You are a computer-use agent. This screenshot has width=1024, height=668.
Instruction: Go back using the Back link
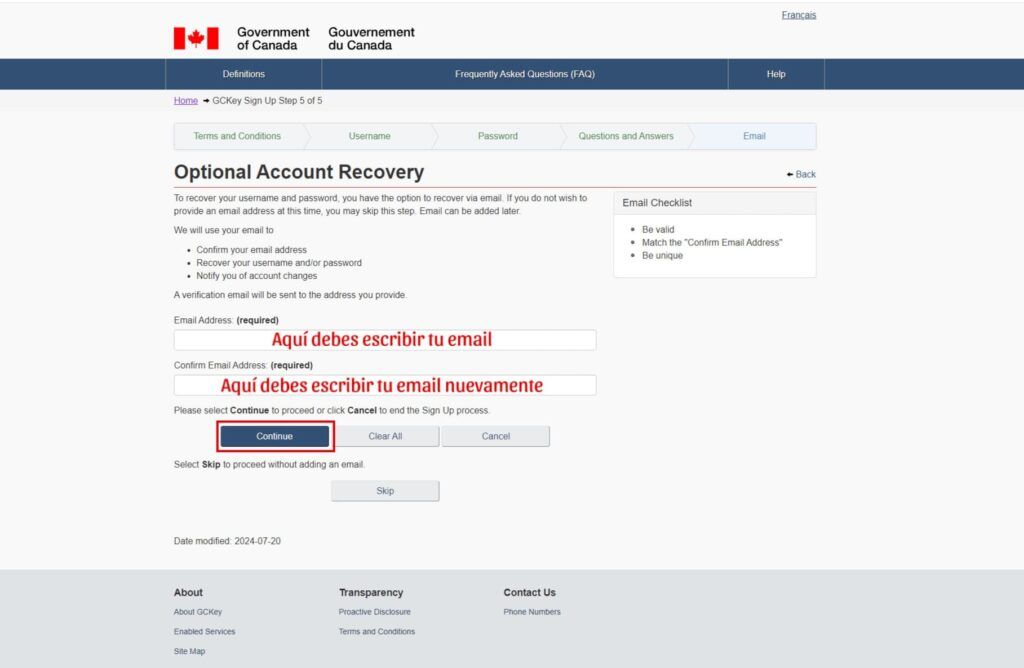pos(801,174)
